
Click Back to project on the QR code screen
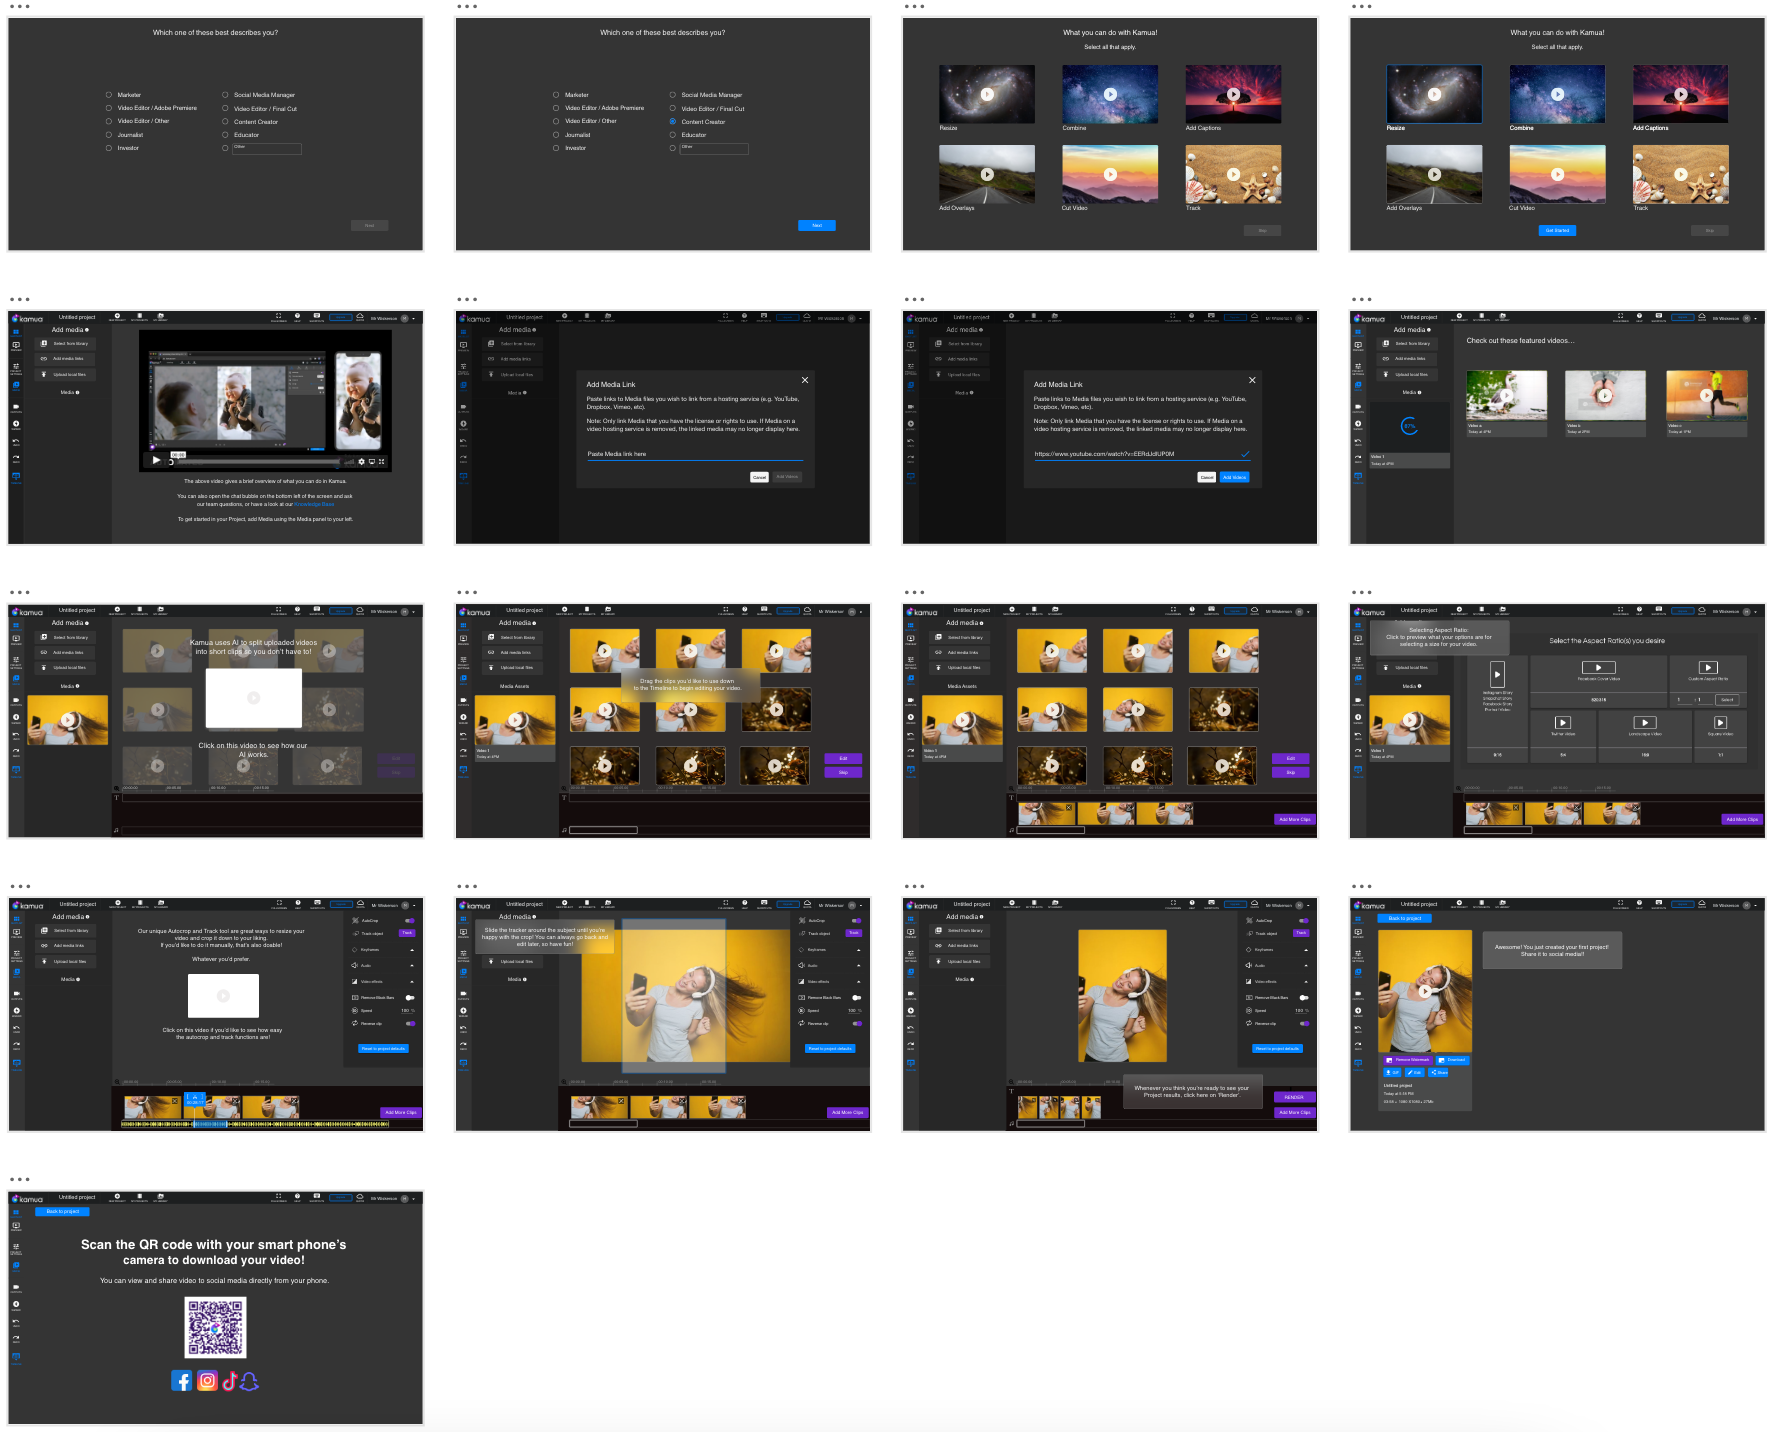[x=63, y=1211]
